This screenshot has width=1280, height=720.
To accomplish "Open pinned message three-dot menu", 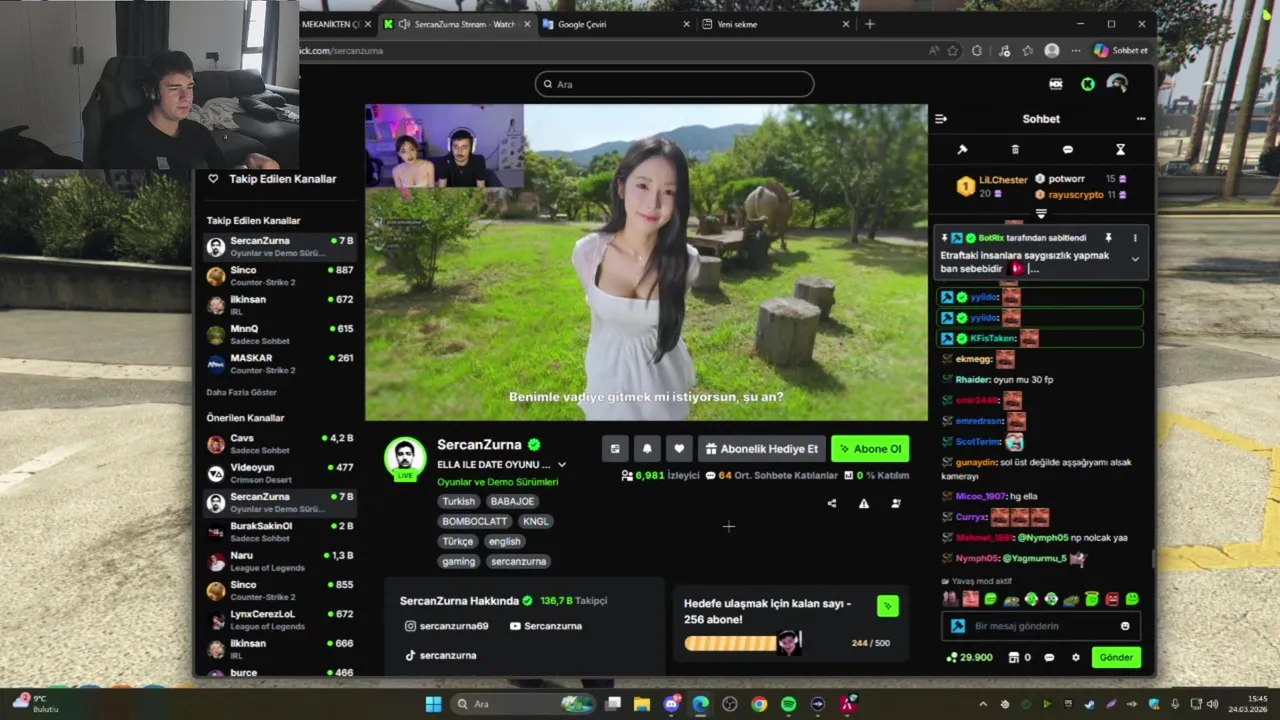I will (1134, 238).
